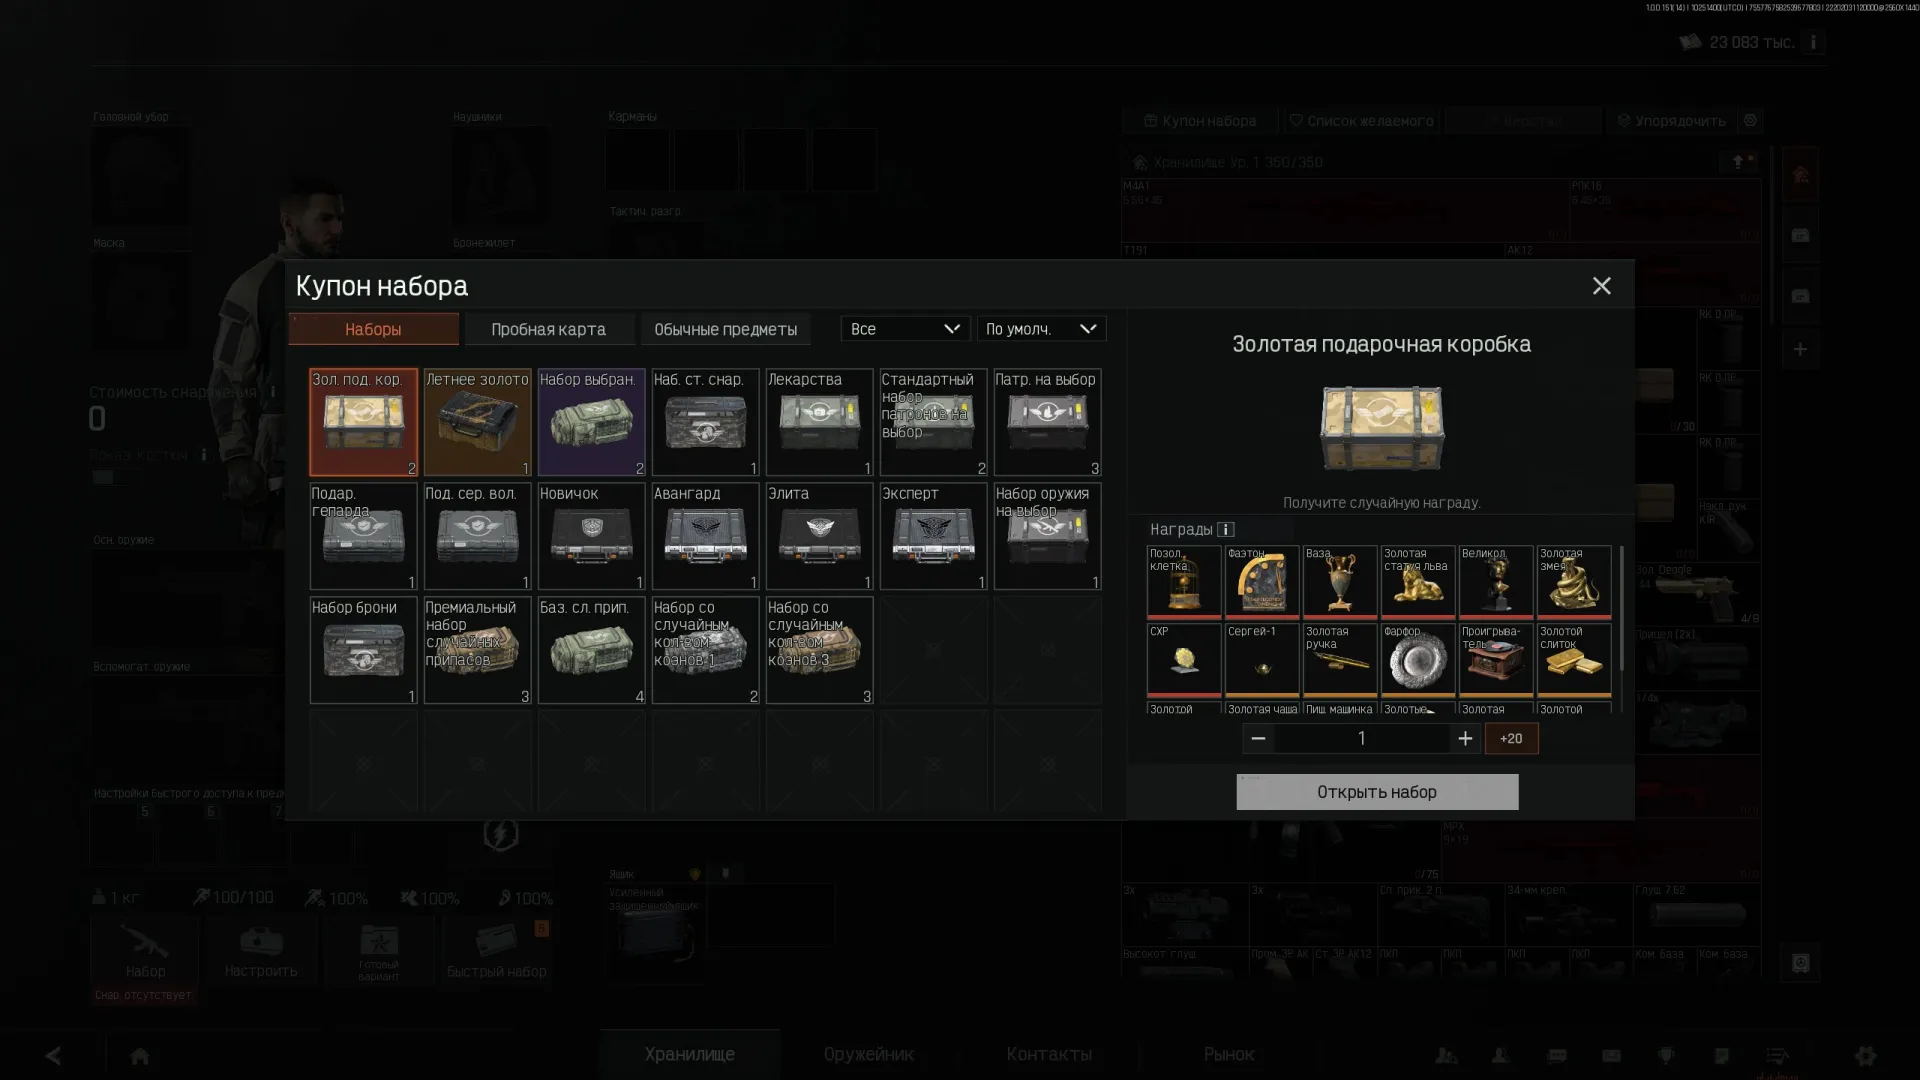
Task: Select the Новичок case
Action: click(591, 536)
